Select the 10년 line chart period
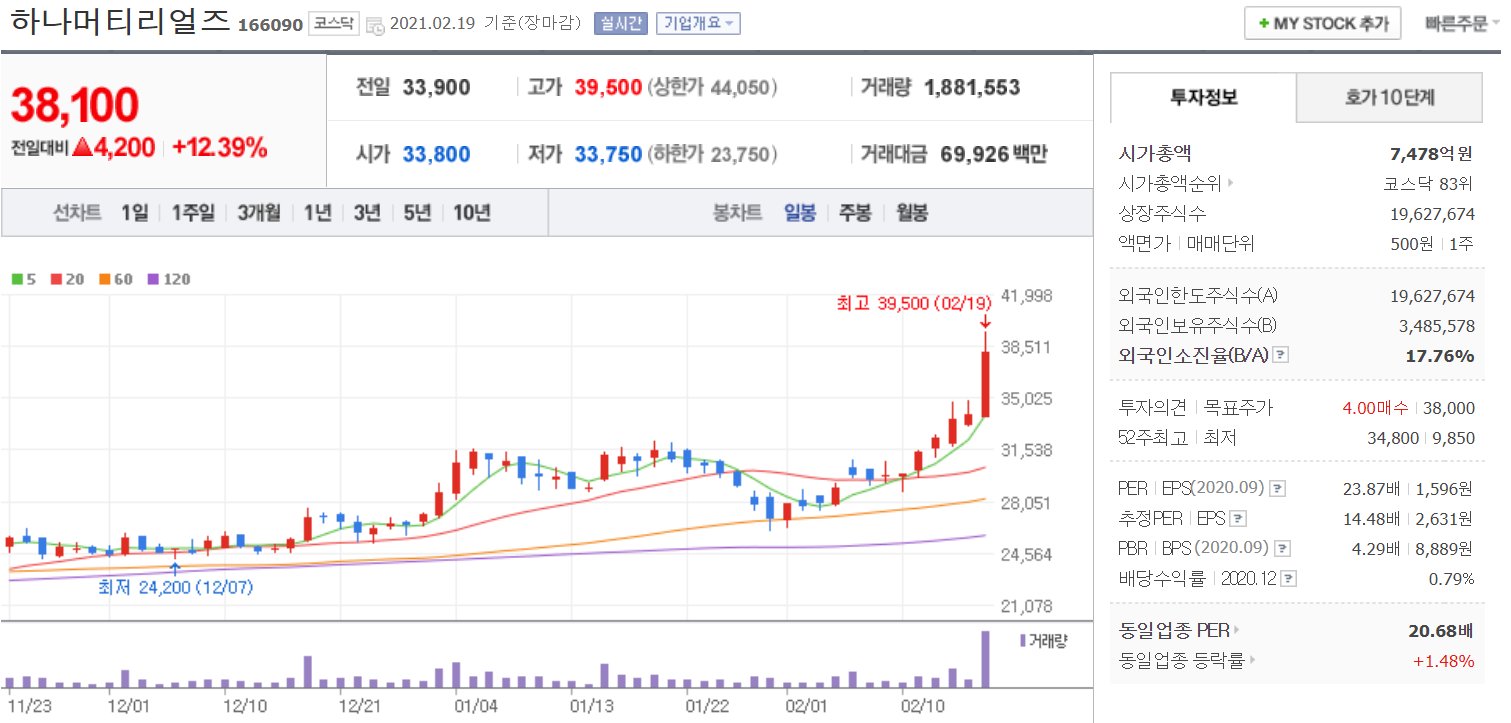 point(472,213)
